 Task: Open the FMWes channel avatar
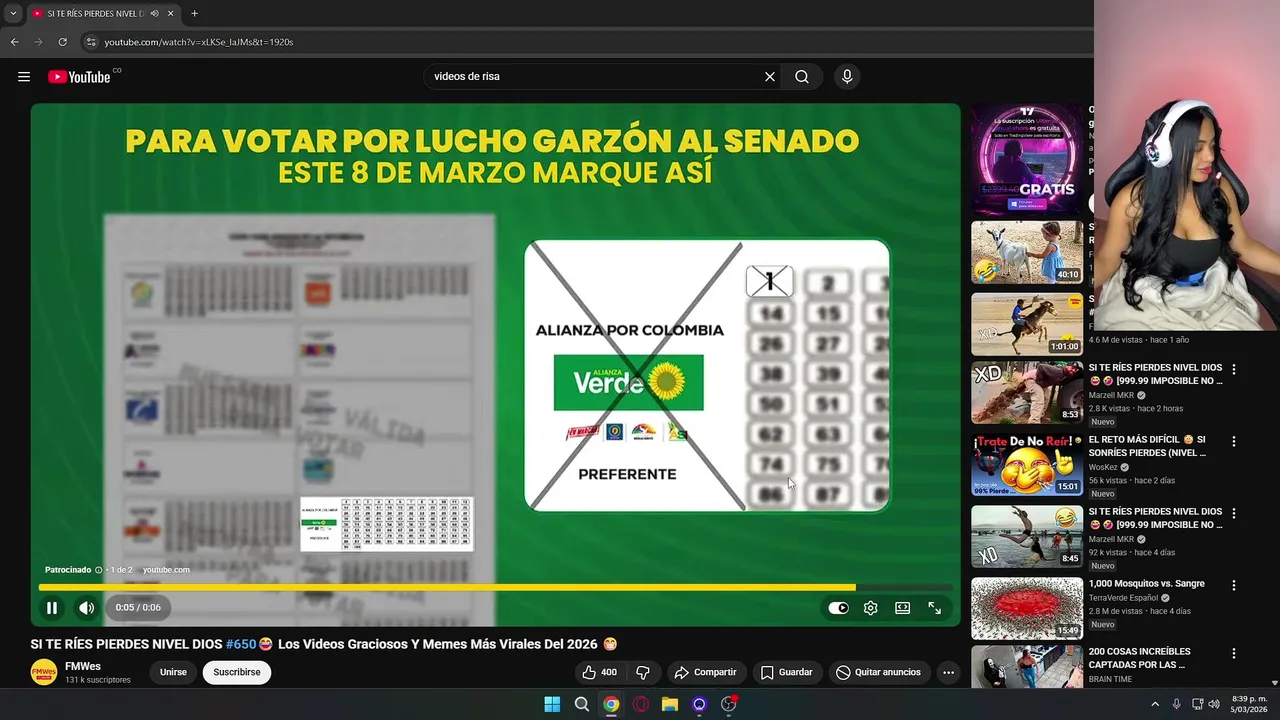click(44, 672)
